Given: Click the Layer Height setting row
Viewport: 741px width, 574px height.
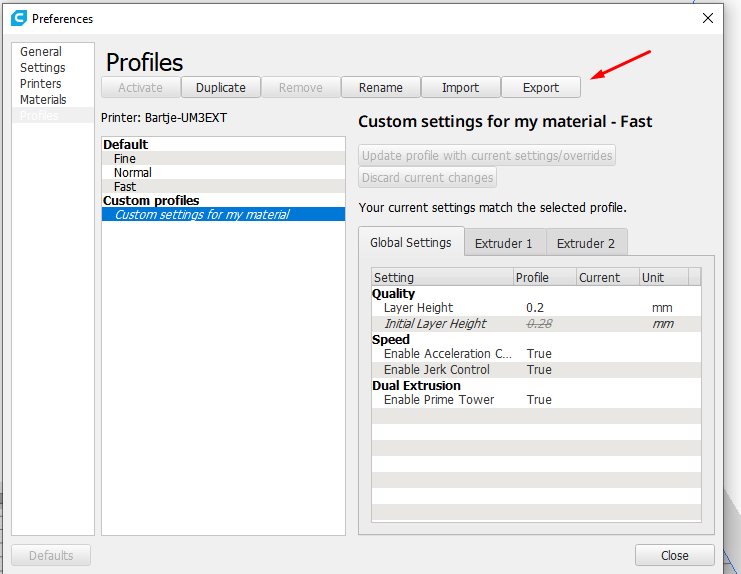Looking at the screenshot, I should [x=419, y=308].
